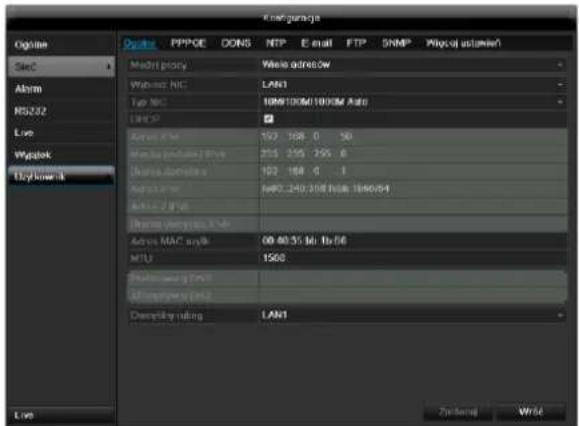The width and height of the screenshot is (579, 426).
Task: Open NIC type dropdown 10M/100M/1000M Auto
Action: pos(413,102)
